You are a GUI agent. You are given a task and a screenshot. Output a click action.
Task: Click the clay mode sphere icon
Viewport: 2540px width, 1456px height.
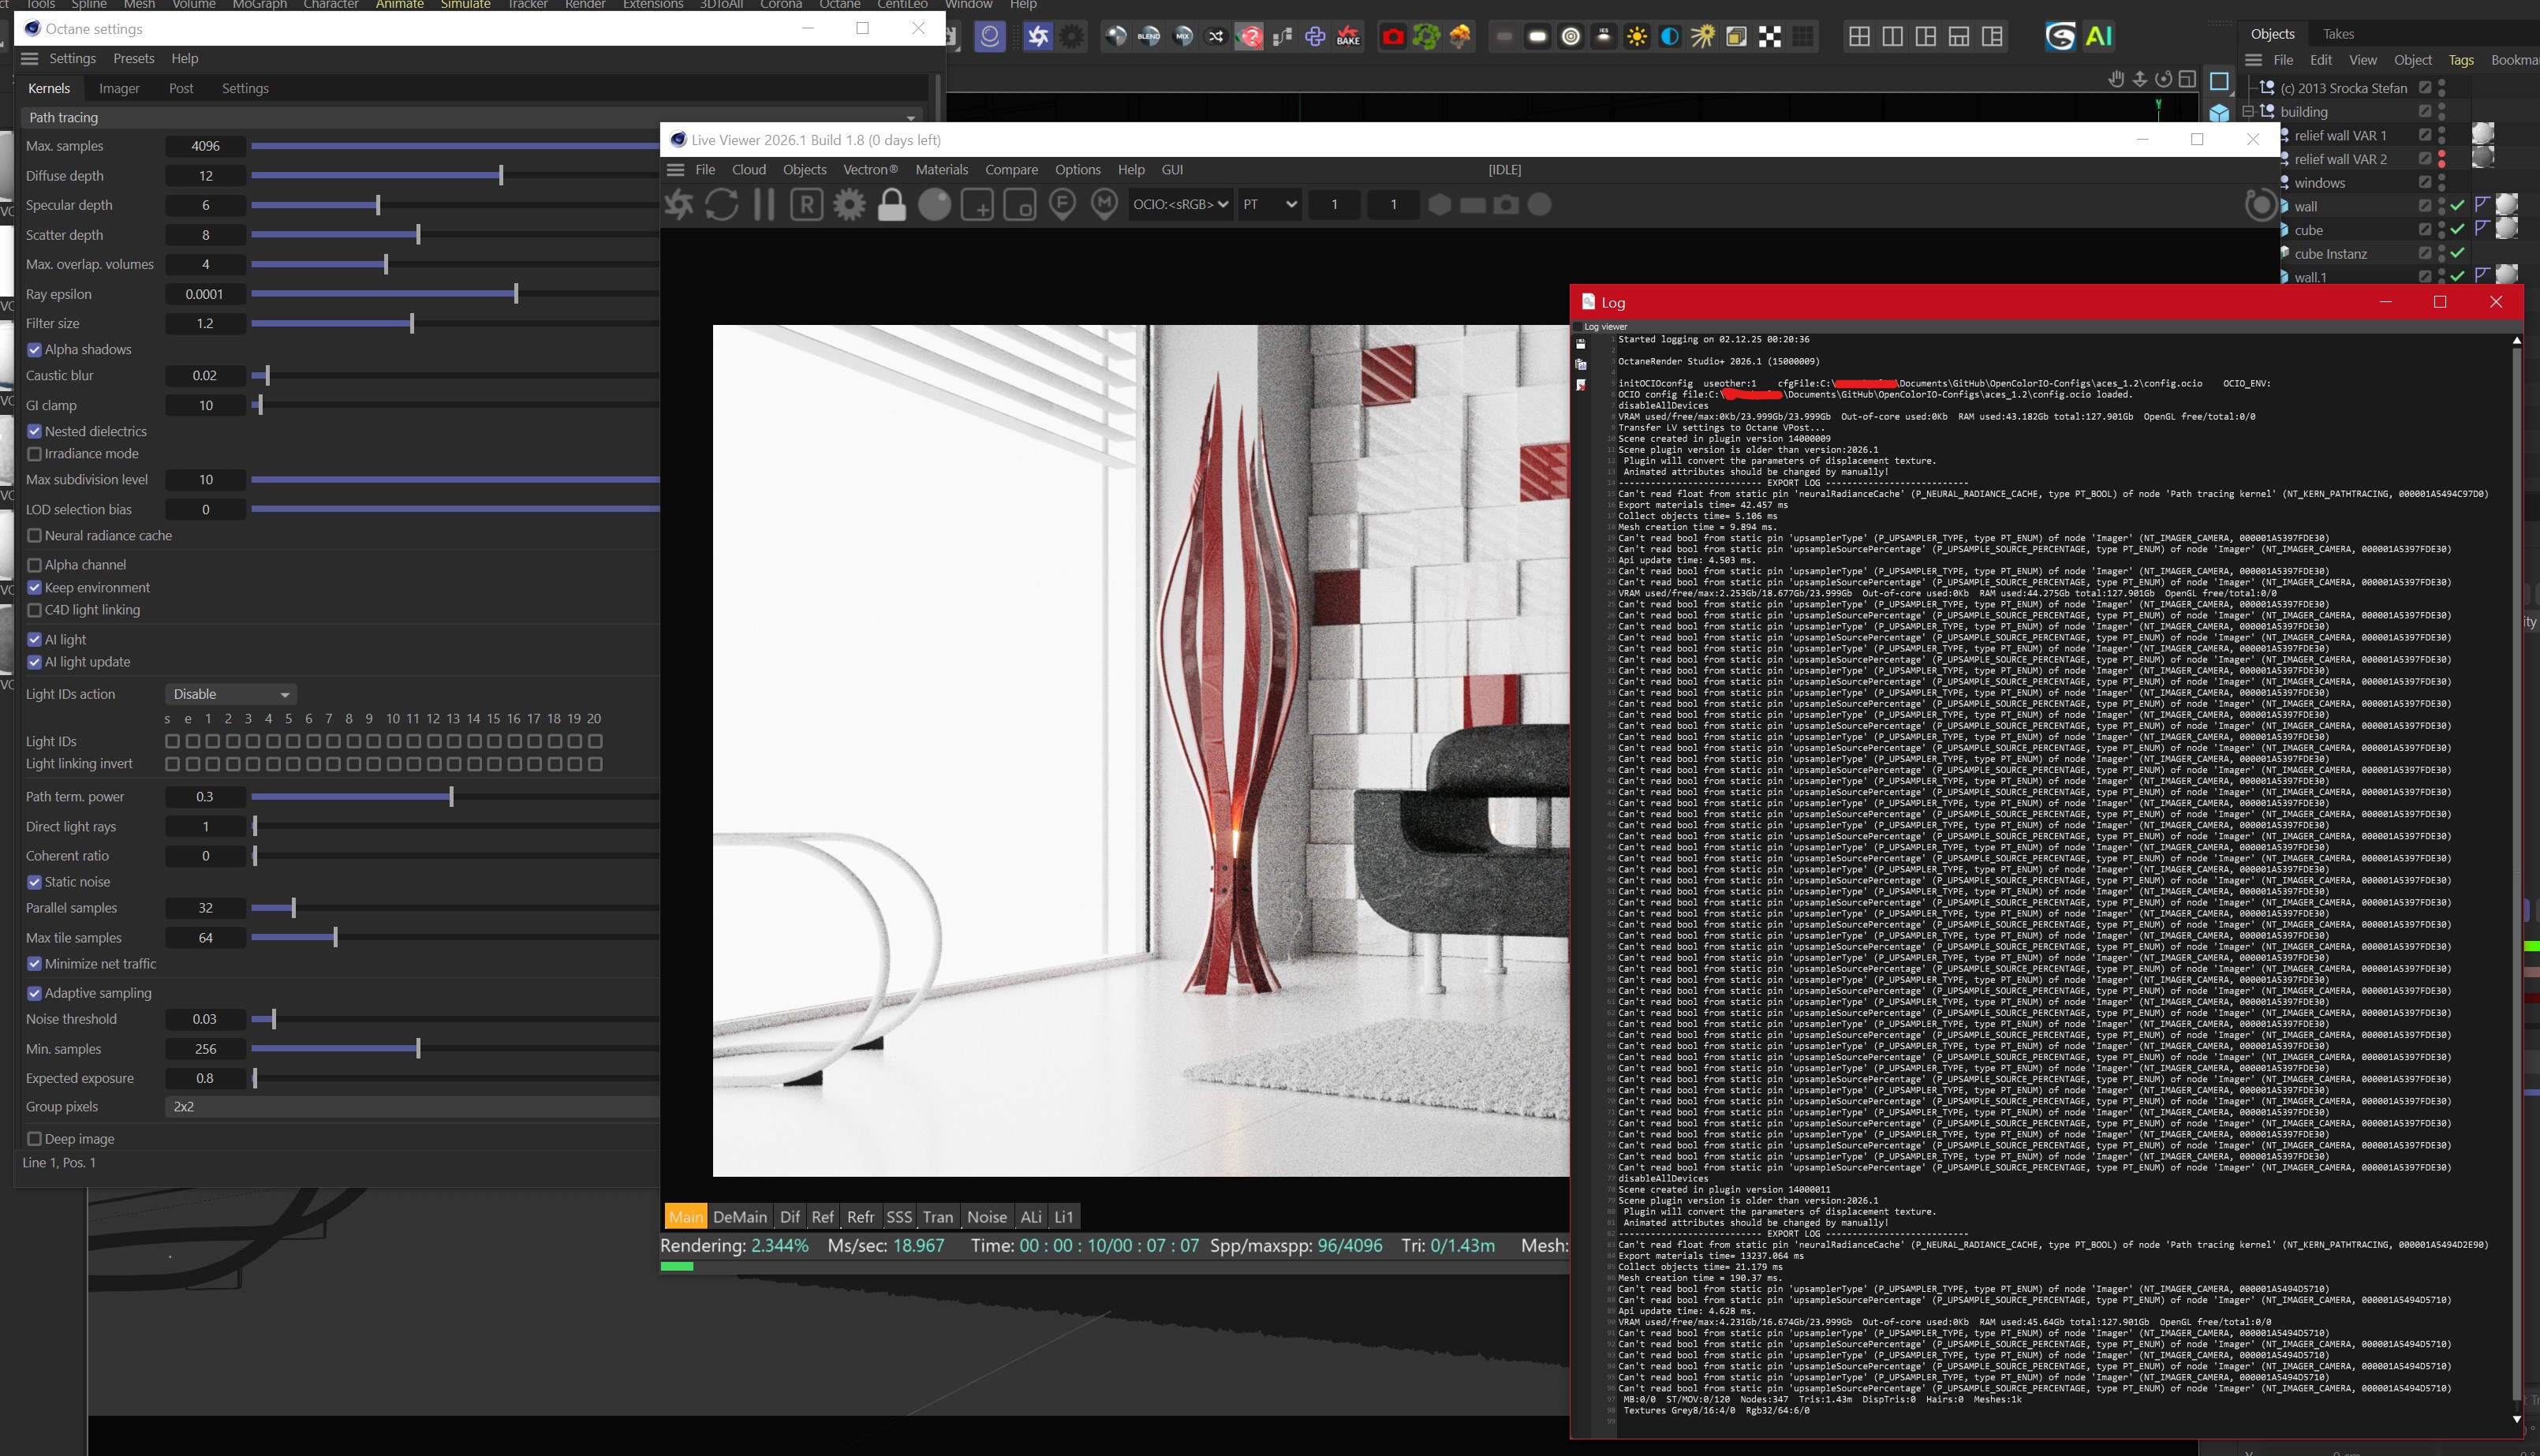point(934,205)
